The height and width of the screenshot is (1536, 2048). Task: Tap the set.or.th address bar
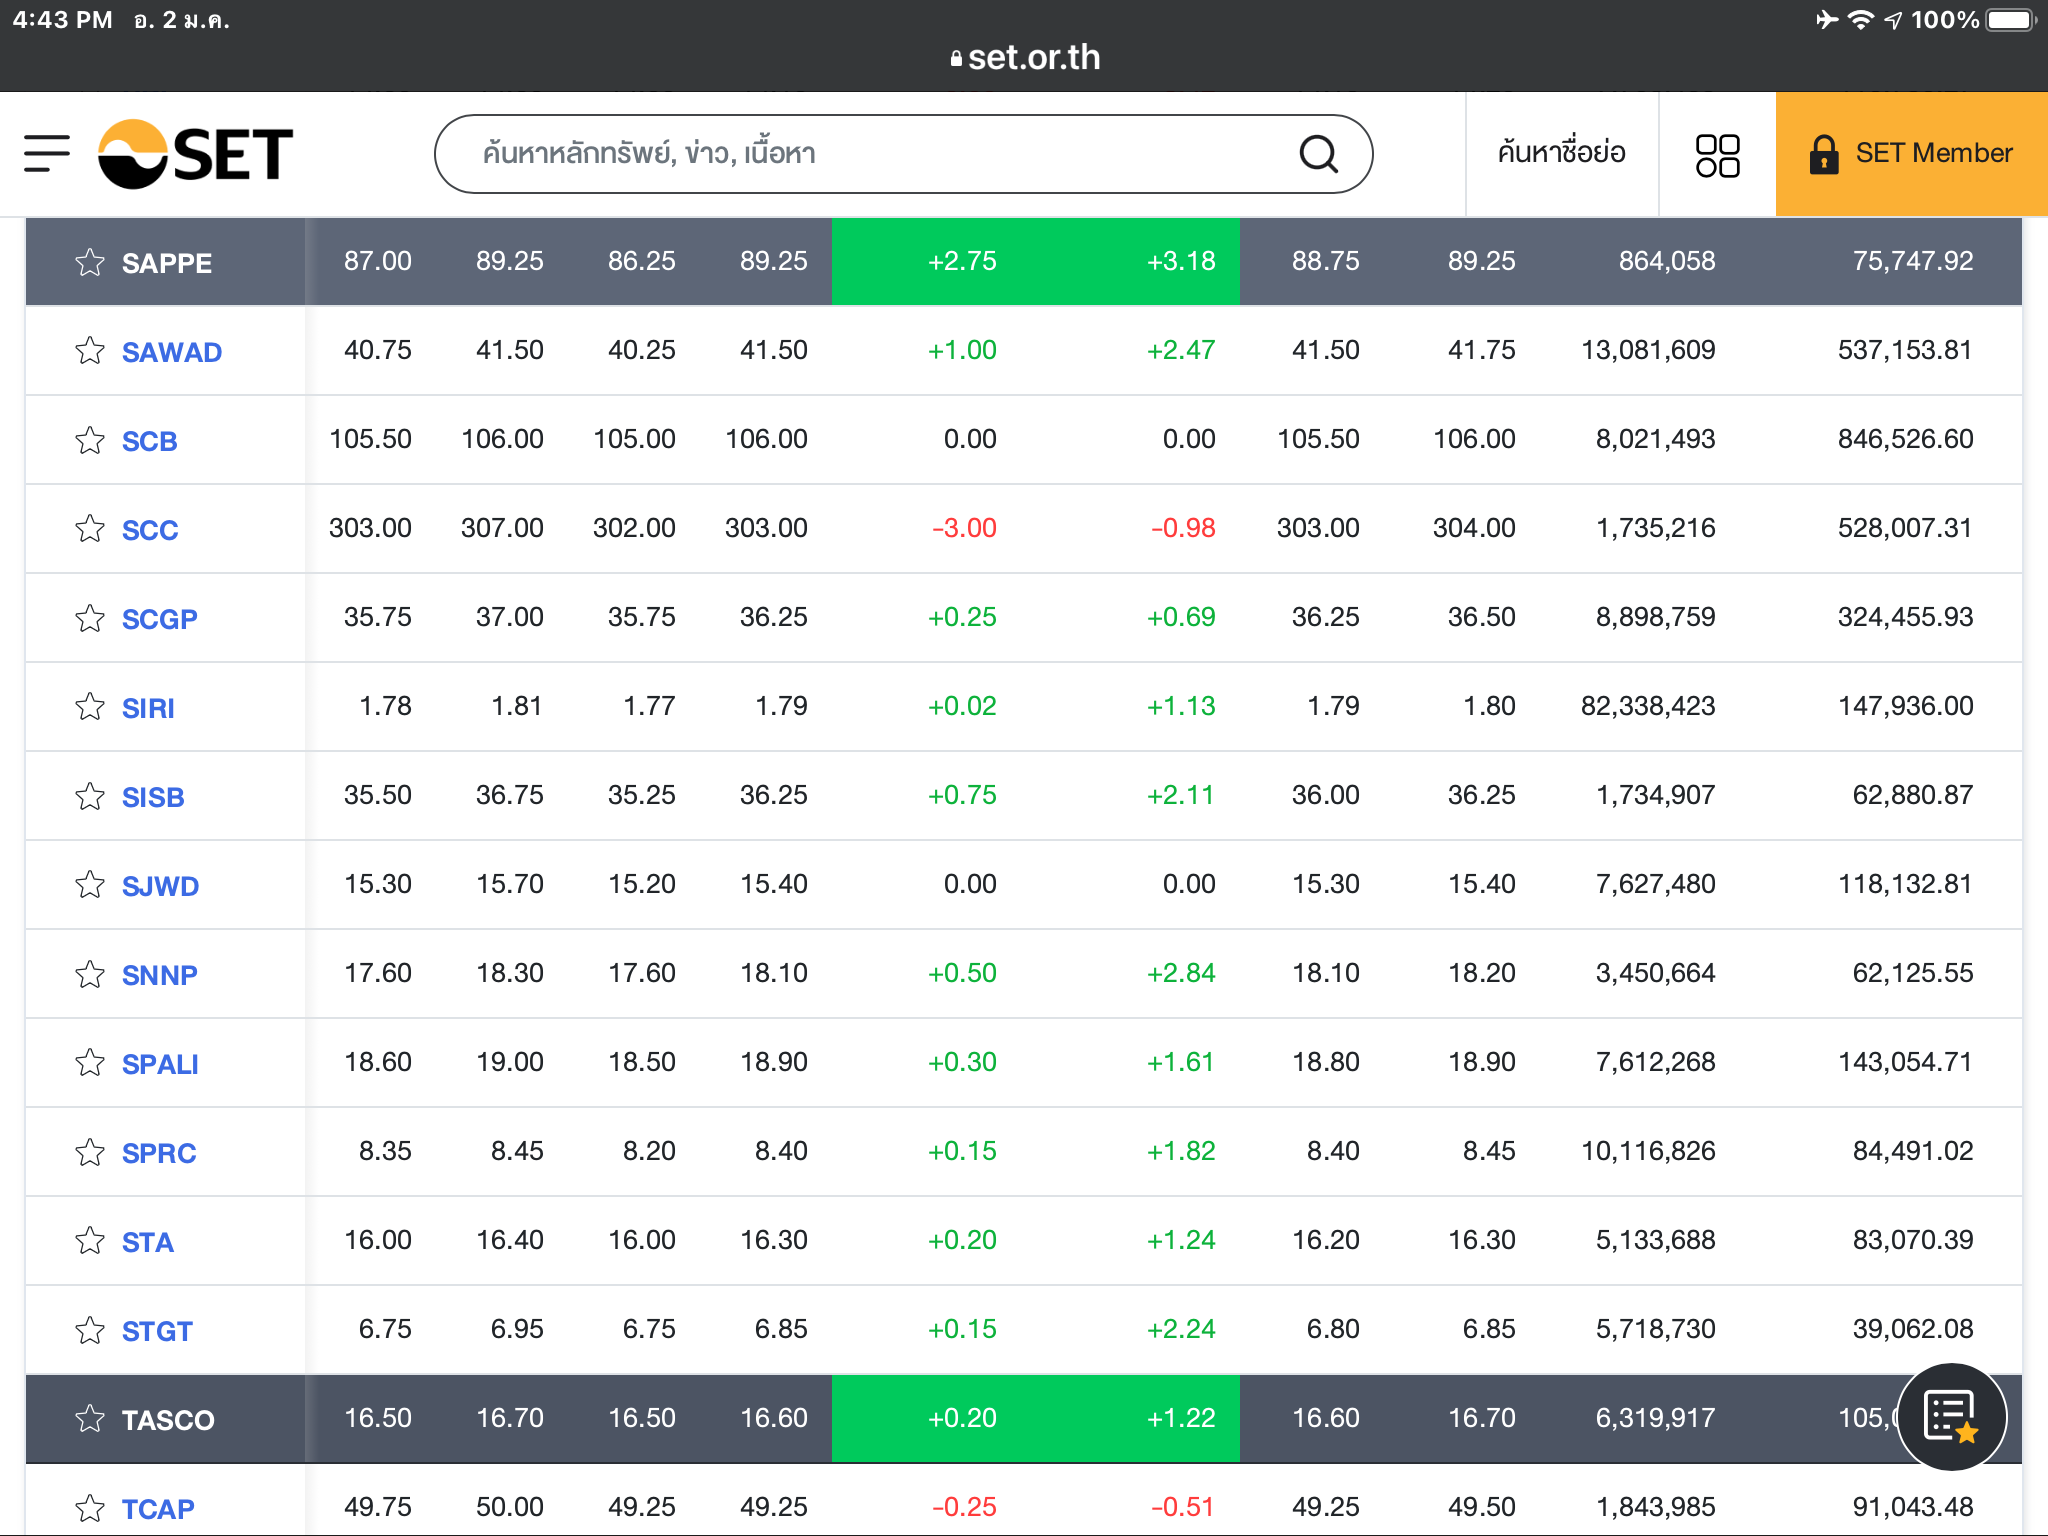pos(1024,58)
